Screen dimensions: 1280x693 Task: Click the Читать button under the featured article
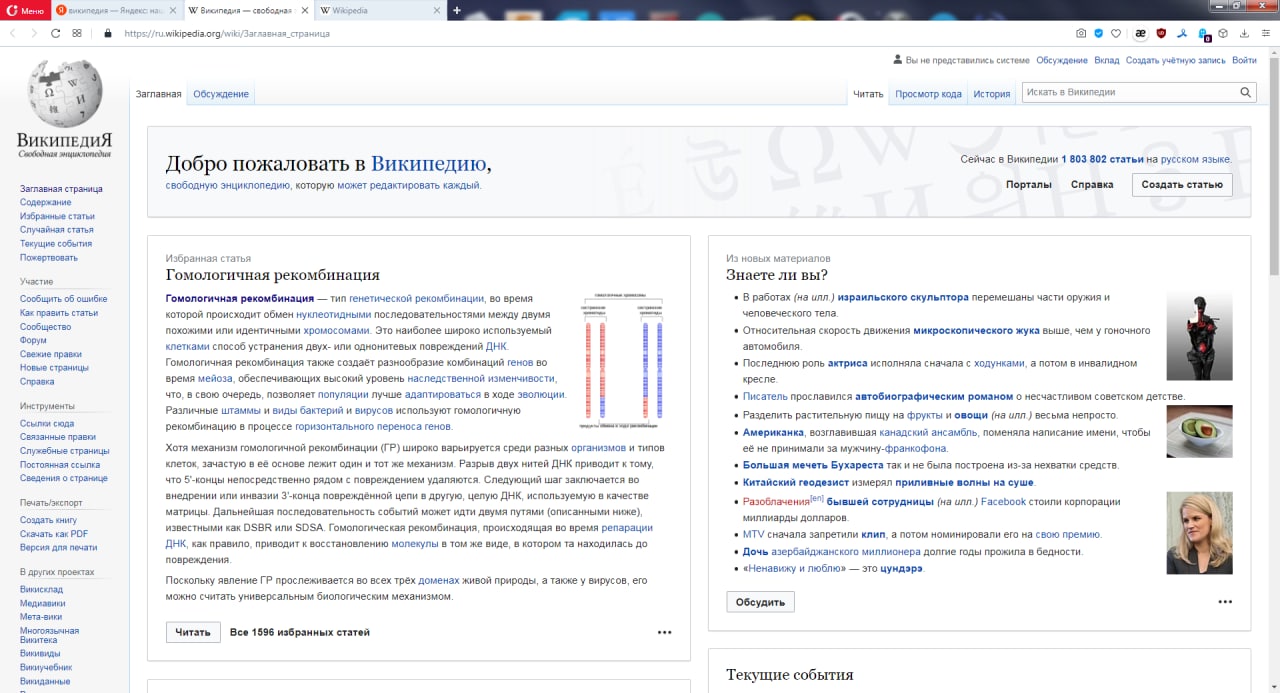tap(193, 632)
